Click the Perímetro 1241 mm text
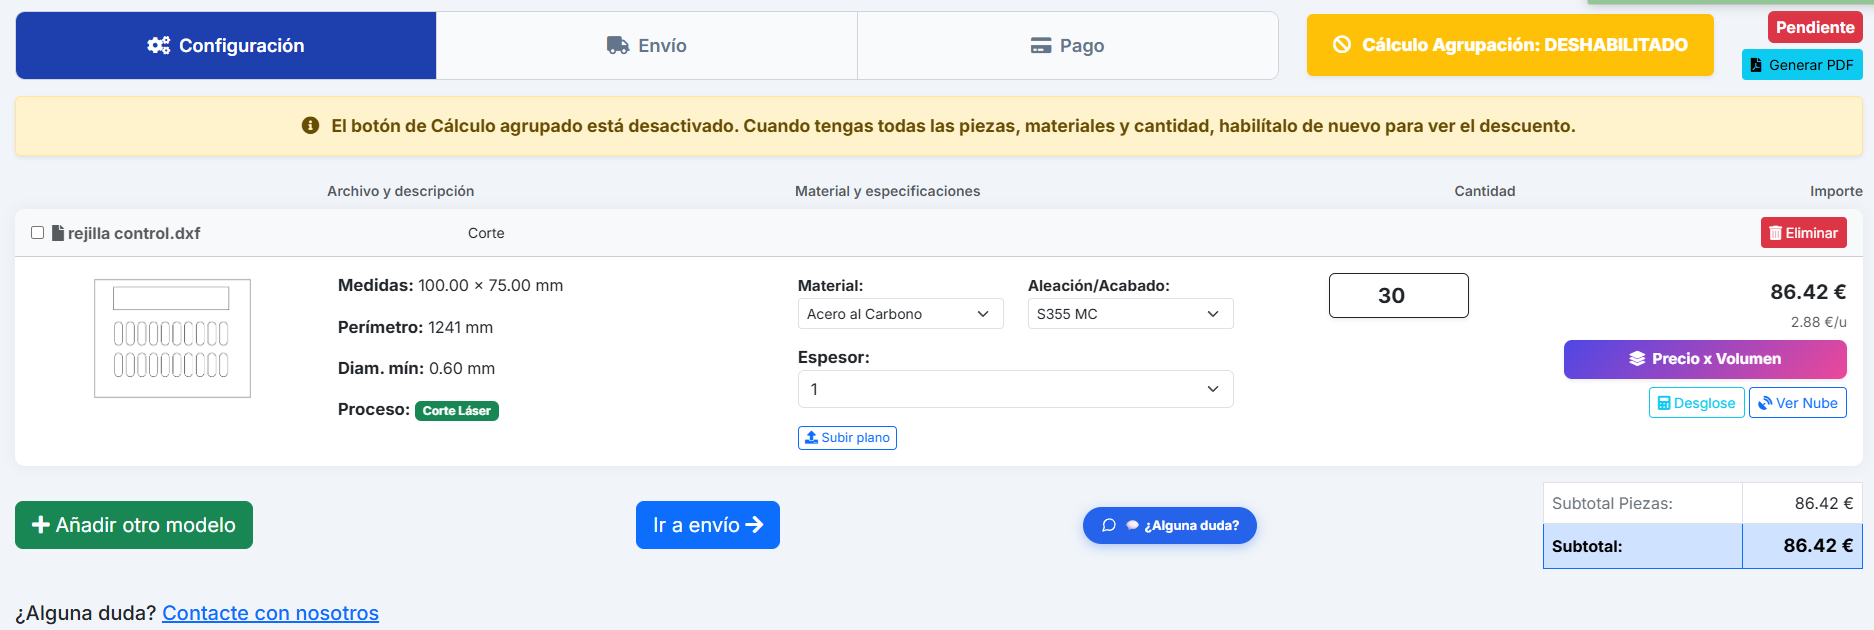1874x630 pixels. [415, 327]
